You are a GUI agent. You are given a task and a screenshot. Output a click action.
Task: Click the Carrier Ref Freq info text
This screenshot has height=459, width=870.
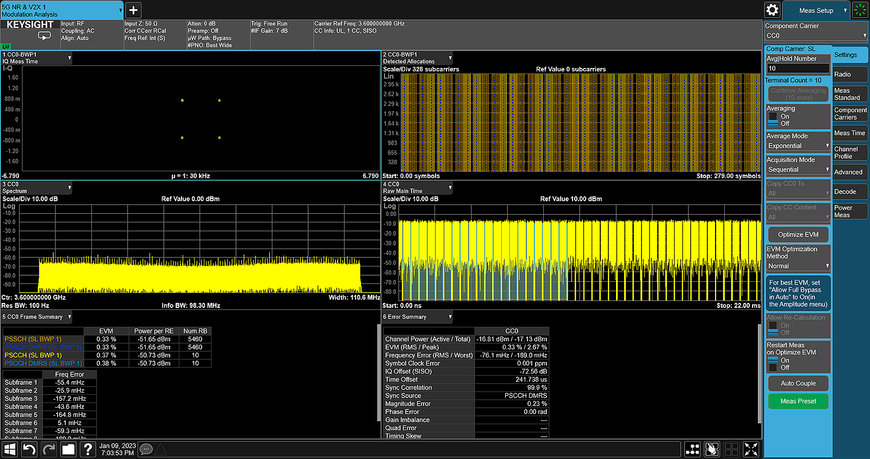point(359,24)
